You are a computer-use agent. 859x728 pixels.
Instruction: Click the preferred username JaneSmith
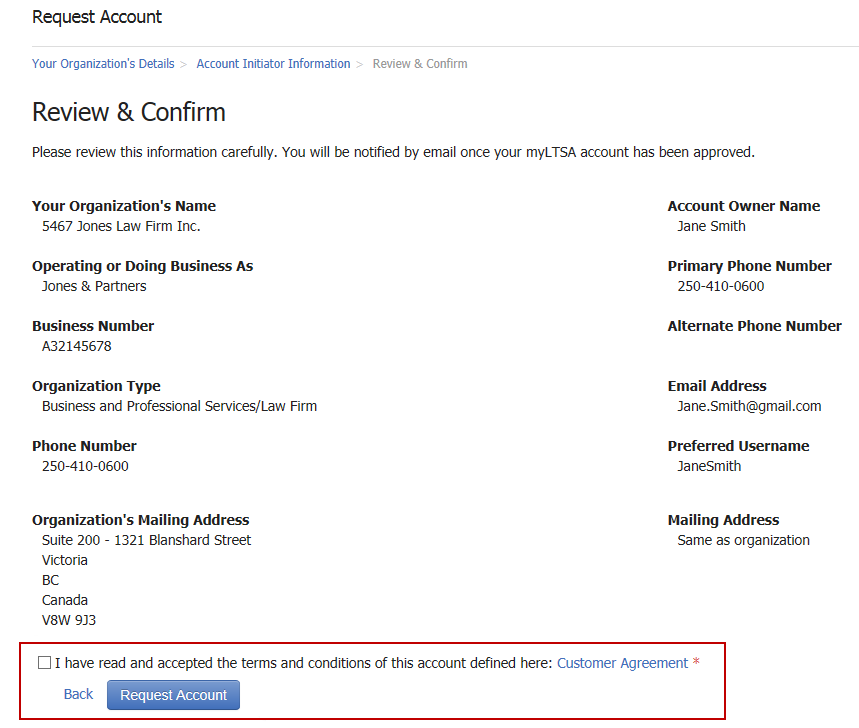coord(709,466)
